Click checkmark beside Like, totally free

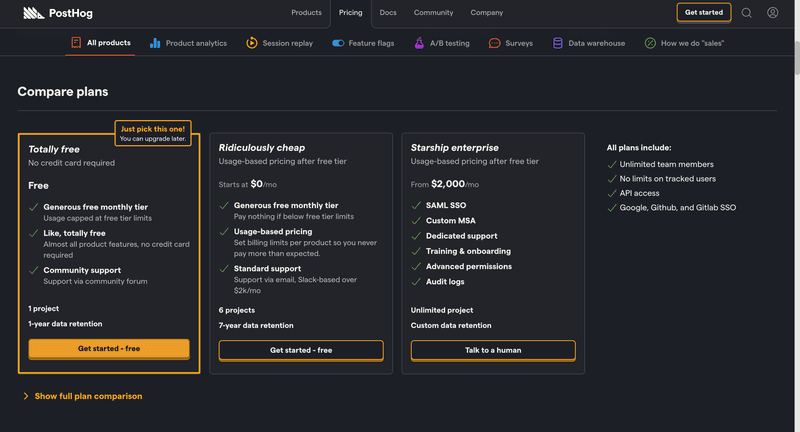[34, 233]
